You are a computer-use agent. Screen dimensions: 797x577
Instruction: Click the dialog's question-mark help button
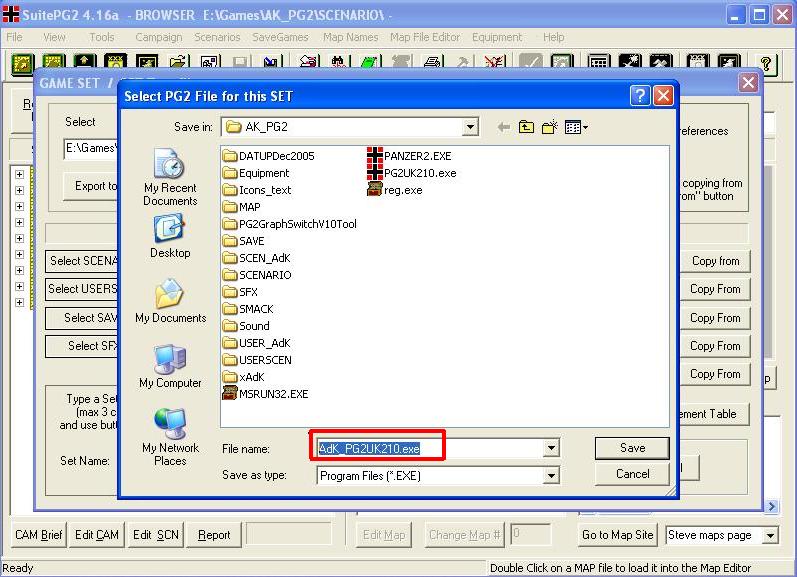click(x=640, y=95)
